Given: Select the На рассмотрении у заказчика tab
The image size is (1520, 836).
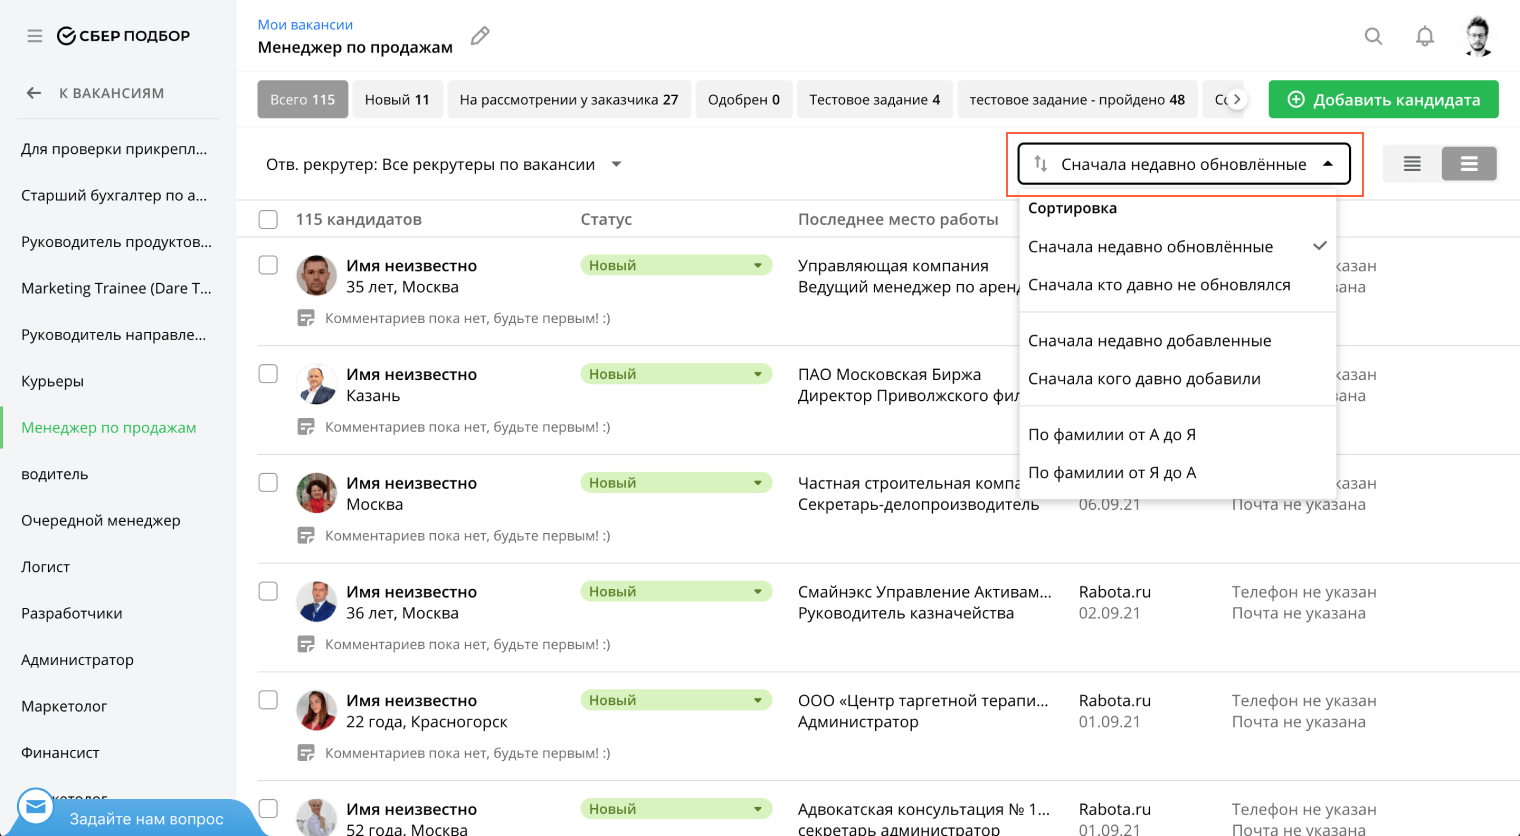Looking at the screenshot, I should pyautogui.click(x=568, y=100).
